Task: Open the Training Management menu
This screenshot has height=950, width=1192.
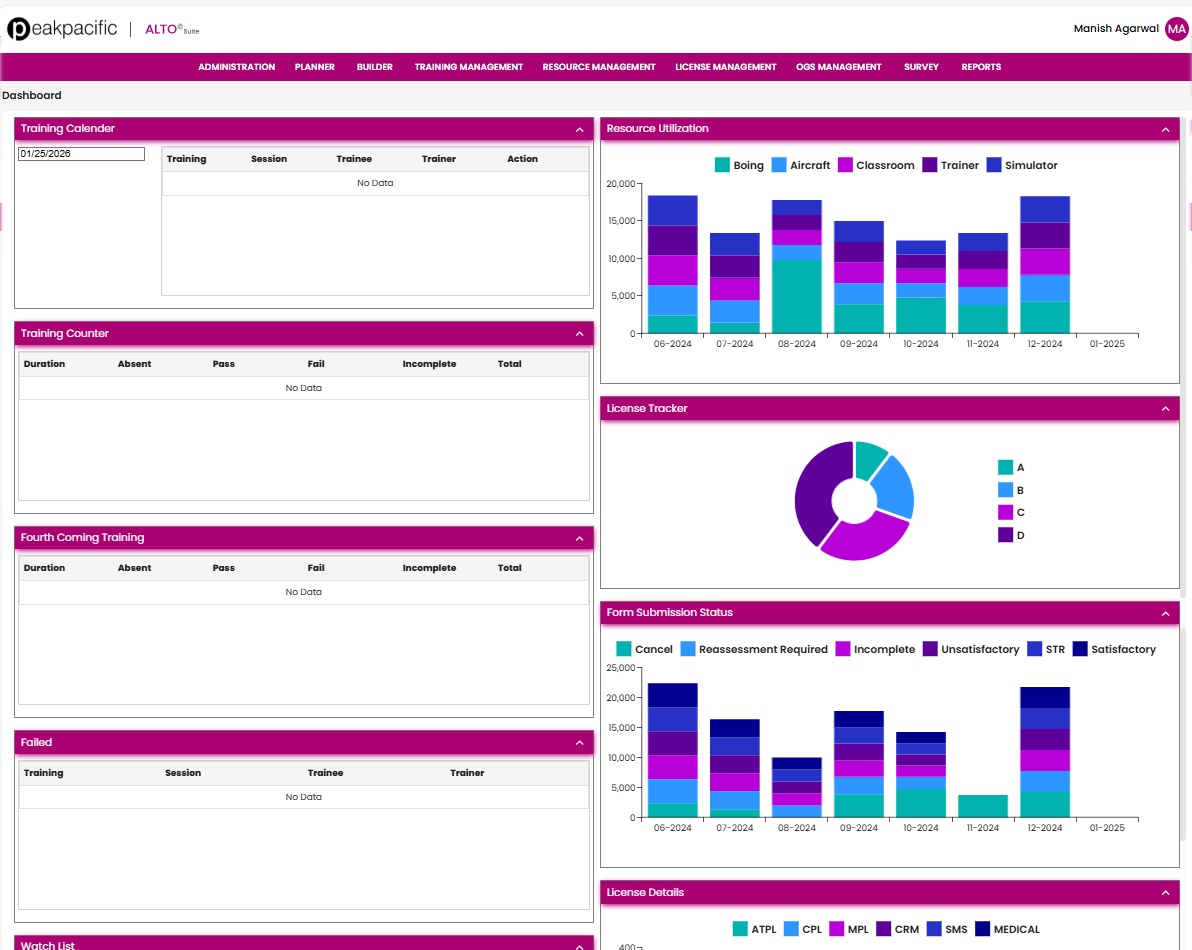Action: point(468,67)
